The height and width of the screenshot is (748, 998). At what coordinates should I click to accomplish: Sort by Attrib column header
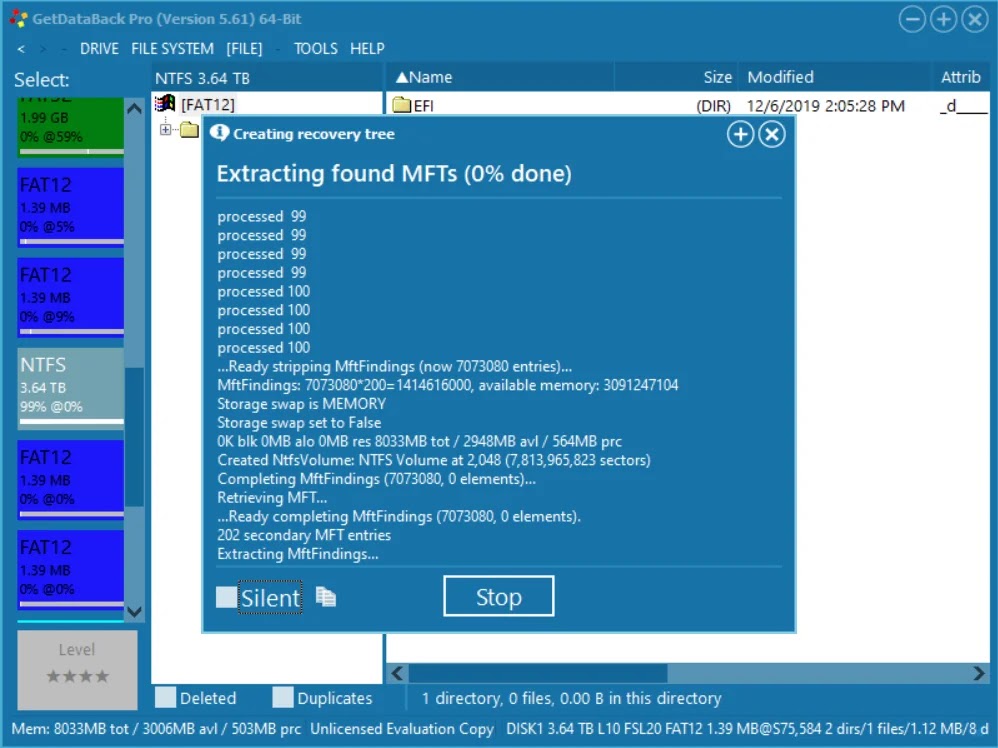pyautogui.click(x=960, y=77)
